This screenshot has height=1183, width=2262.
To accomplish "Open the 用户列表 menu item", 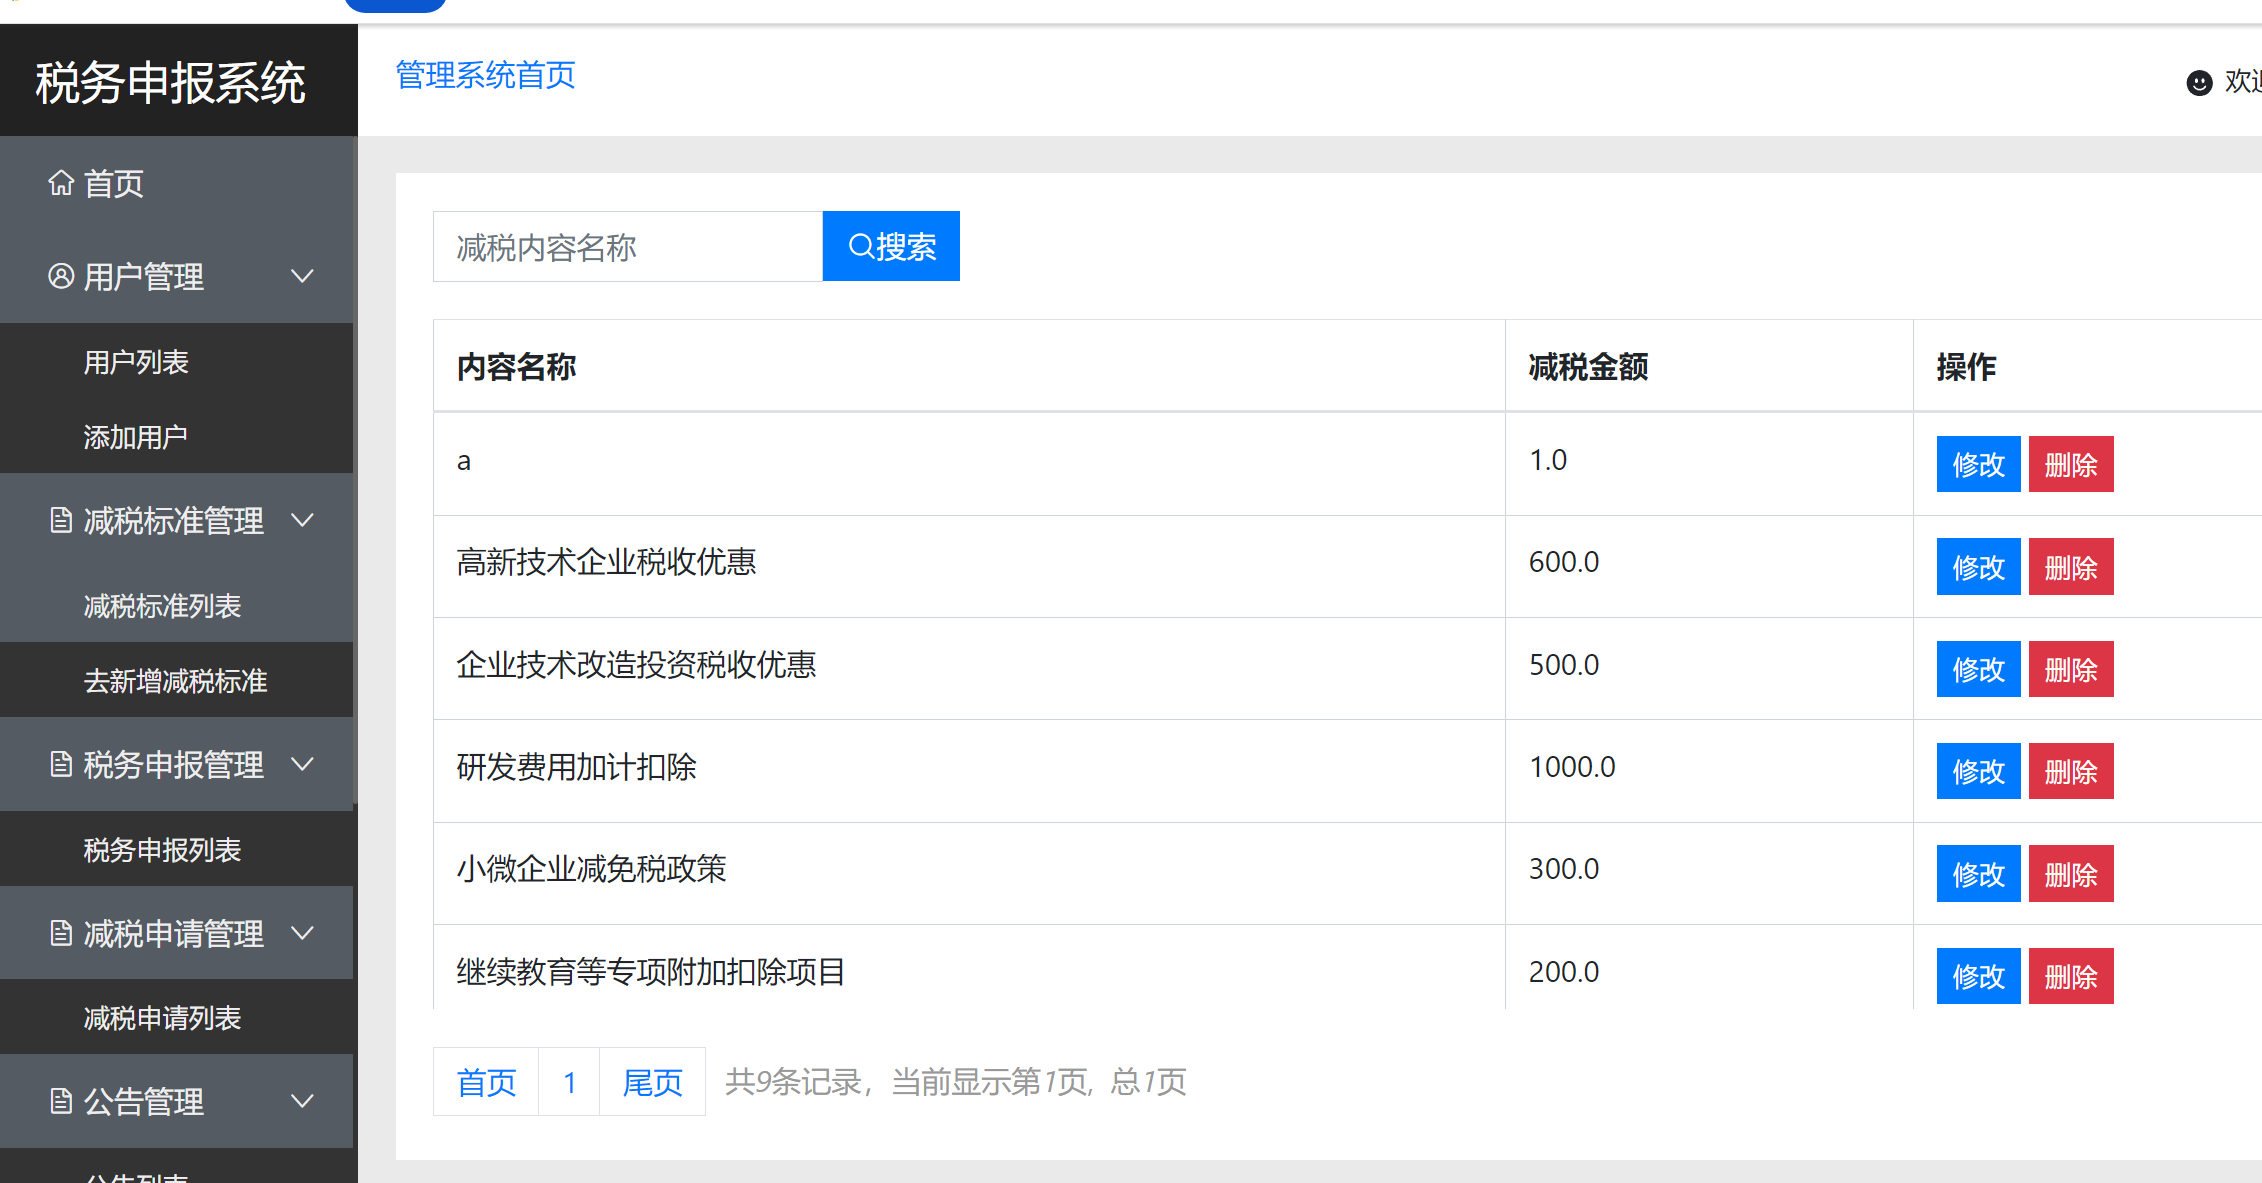I will click(137, 362).
